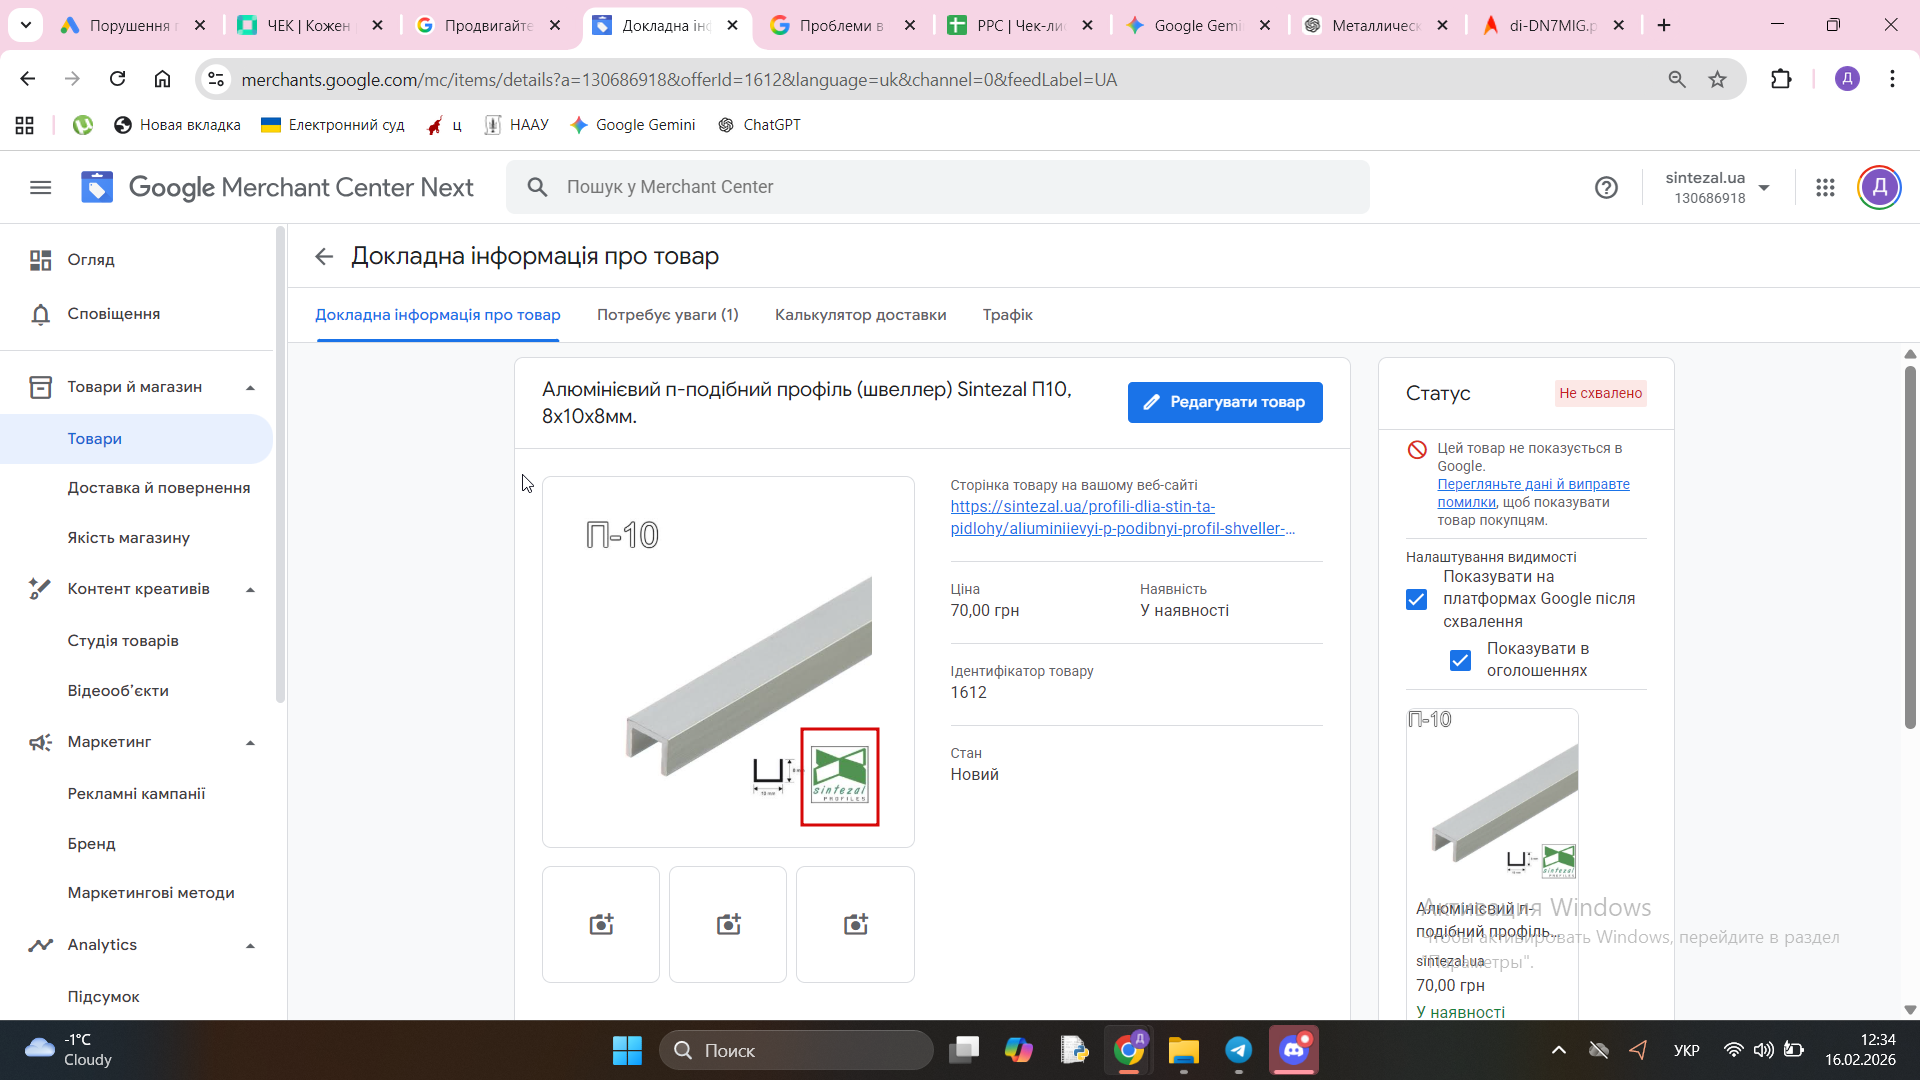Click the Редагувати товар button
This screenshot has width=1920, height=1080.
(1224, 402)
